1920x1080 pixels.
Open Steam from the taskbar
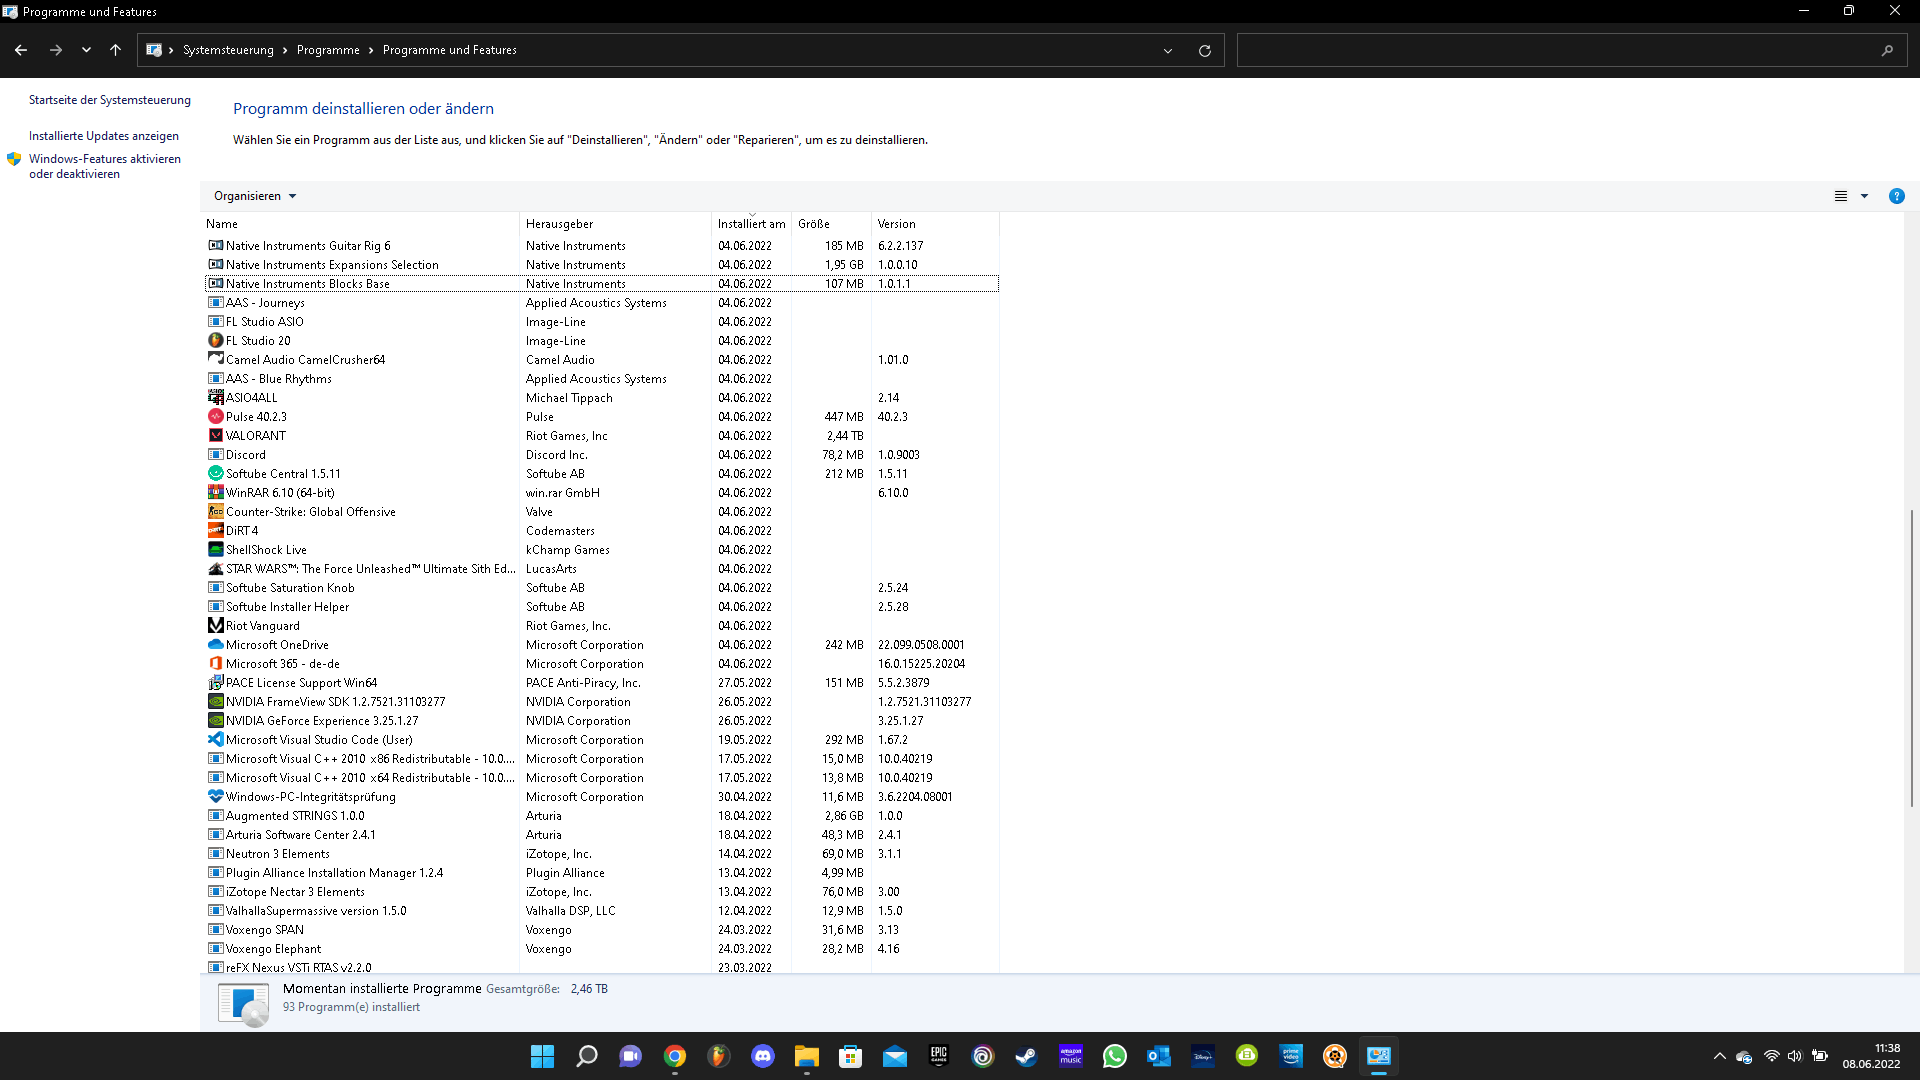pyautogui.click(x=1027, y=1056)
